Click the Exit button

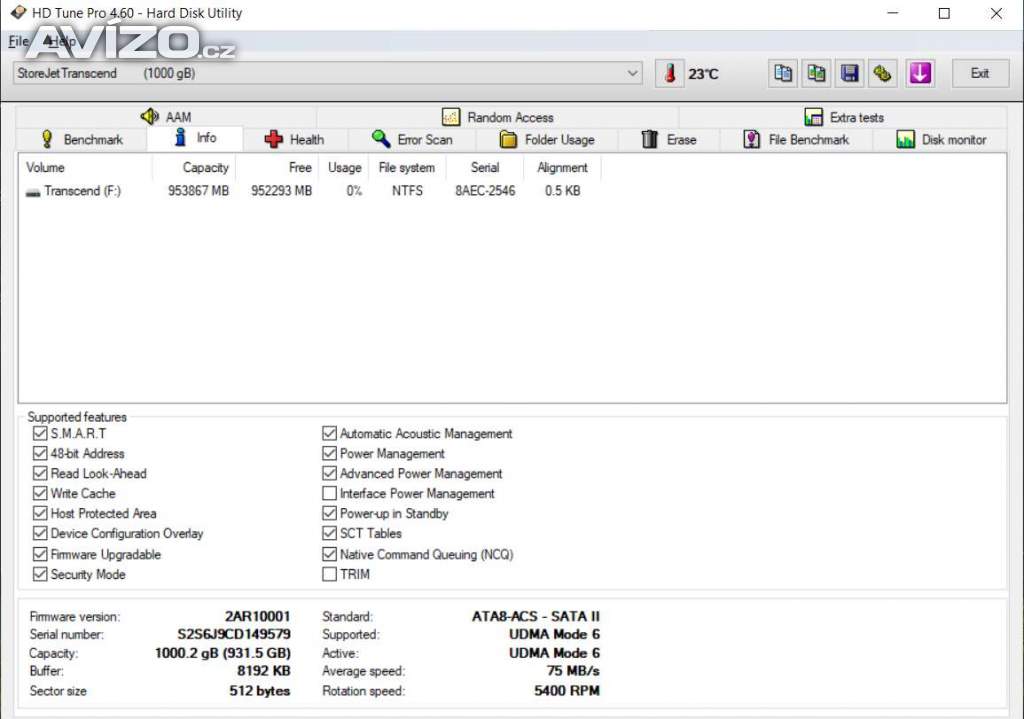pyautogui.click(x=979, y=73)
